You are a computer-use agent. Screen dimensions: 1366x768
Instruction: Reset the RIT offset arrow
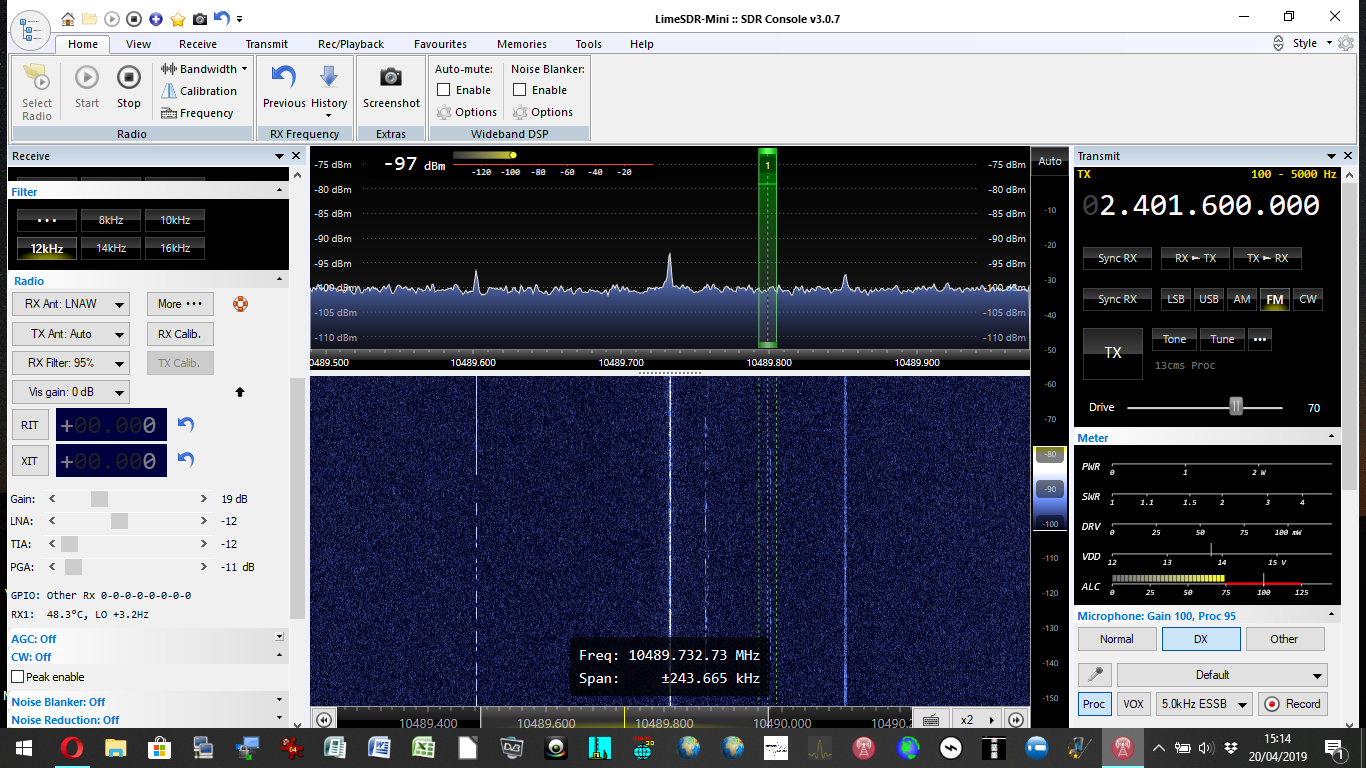click(x=185, y=424)
